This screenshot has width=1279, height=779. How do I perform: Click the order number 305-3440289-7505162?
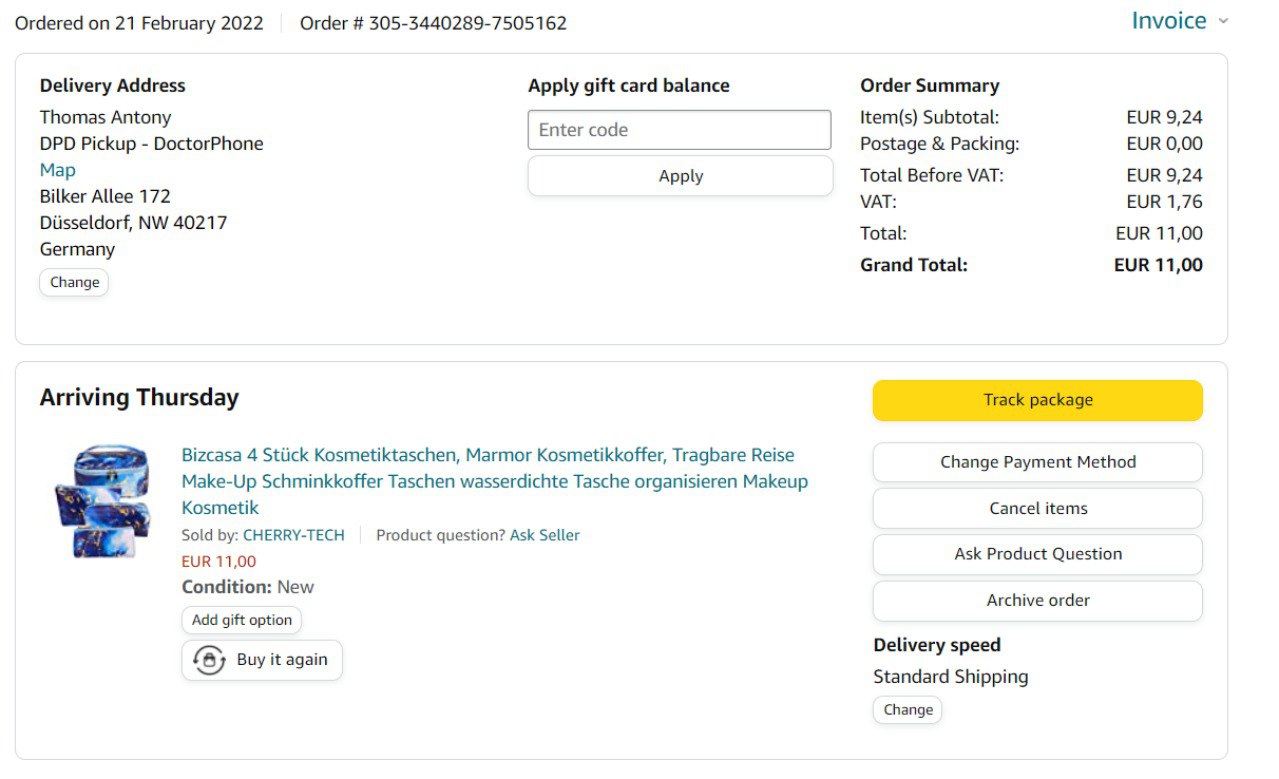coord(467,23)
